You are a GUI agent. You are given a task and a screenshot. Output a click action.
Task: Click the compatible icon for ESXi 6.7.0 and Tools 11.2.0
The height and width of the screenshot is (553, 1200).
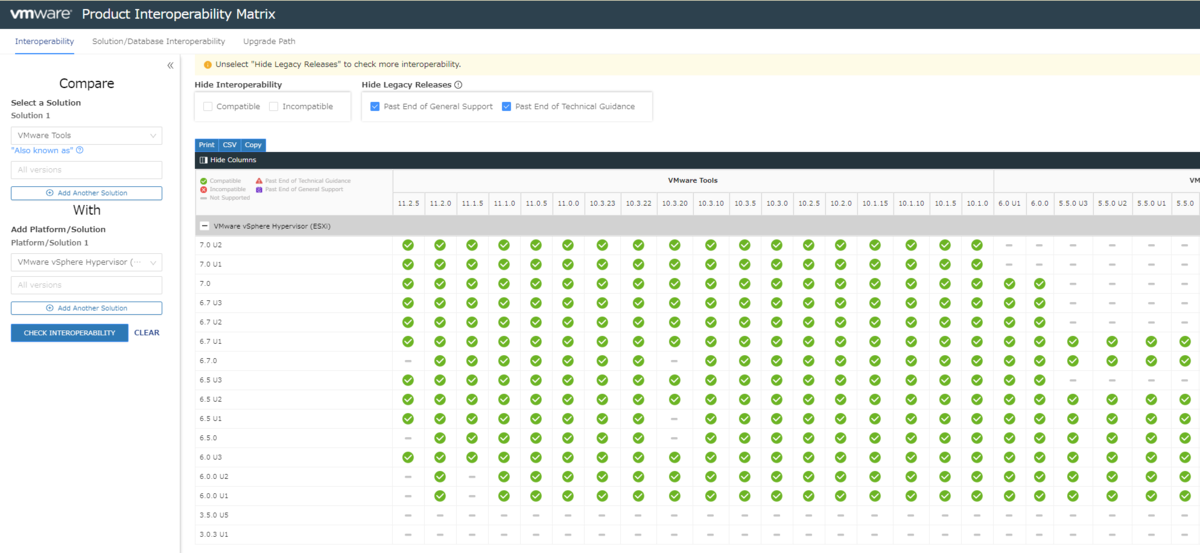[x=440, y=361]
